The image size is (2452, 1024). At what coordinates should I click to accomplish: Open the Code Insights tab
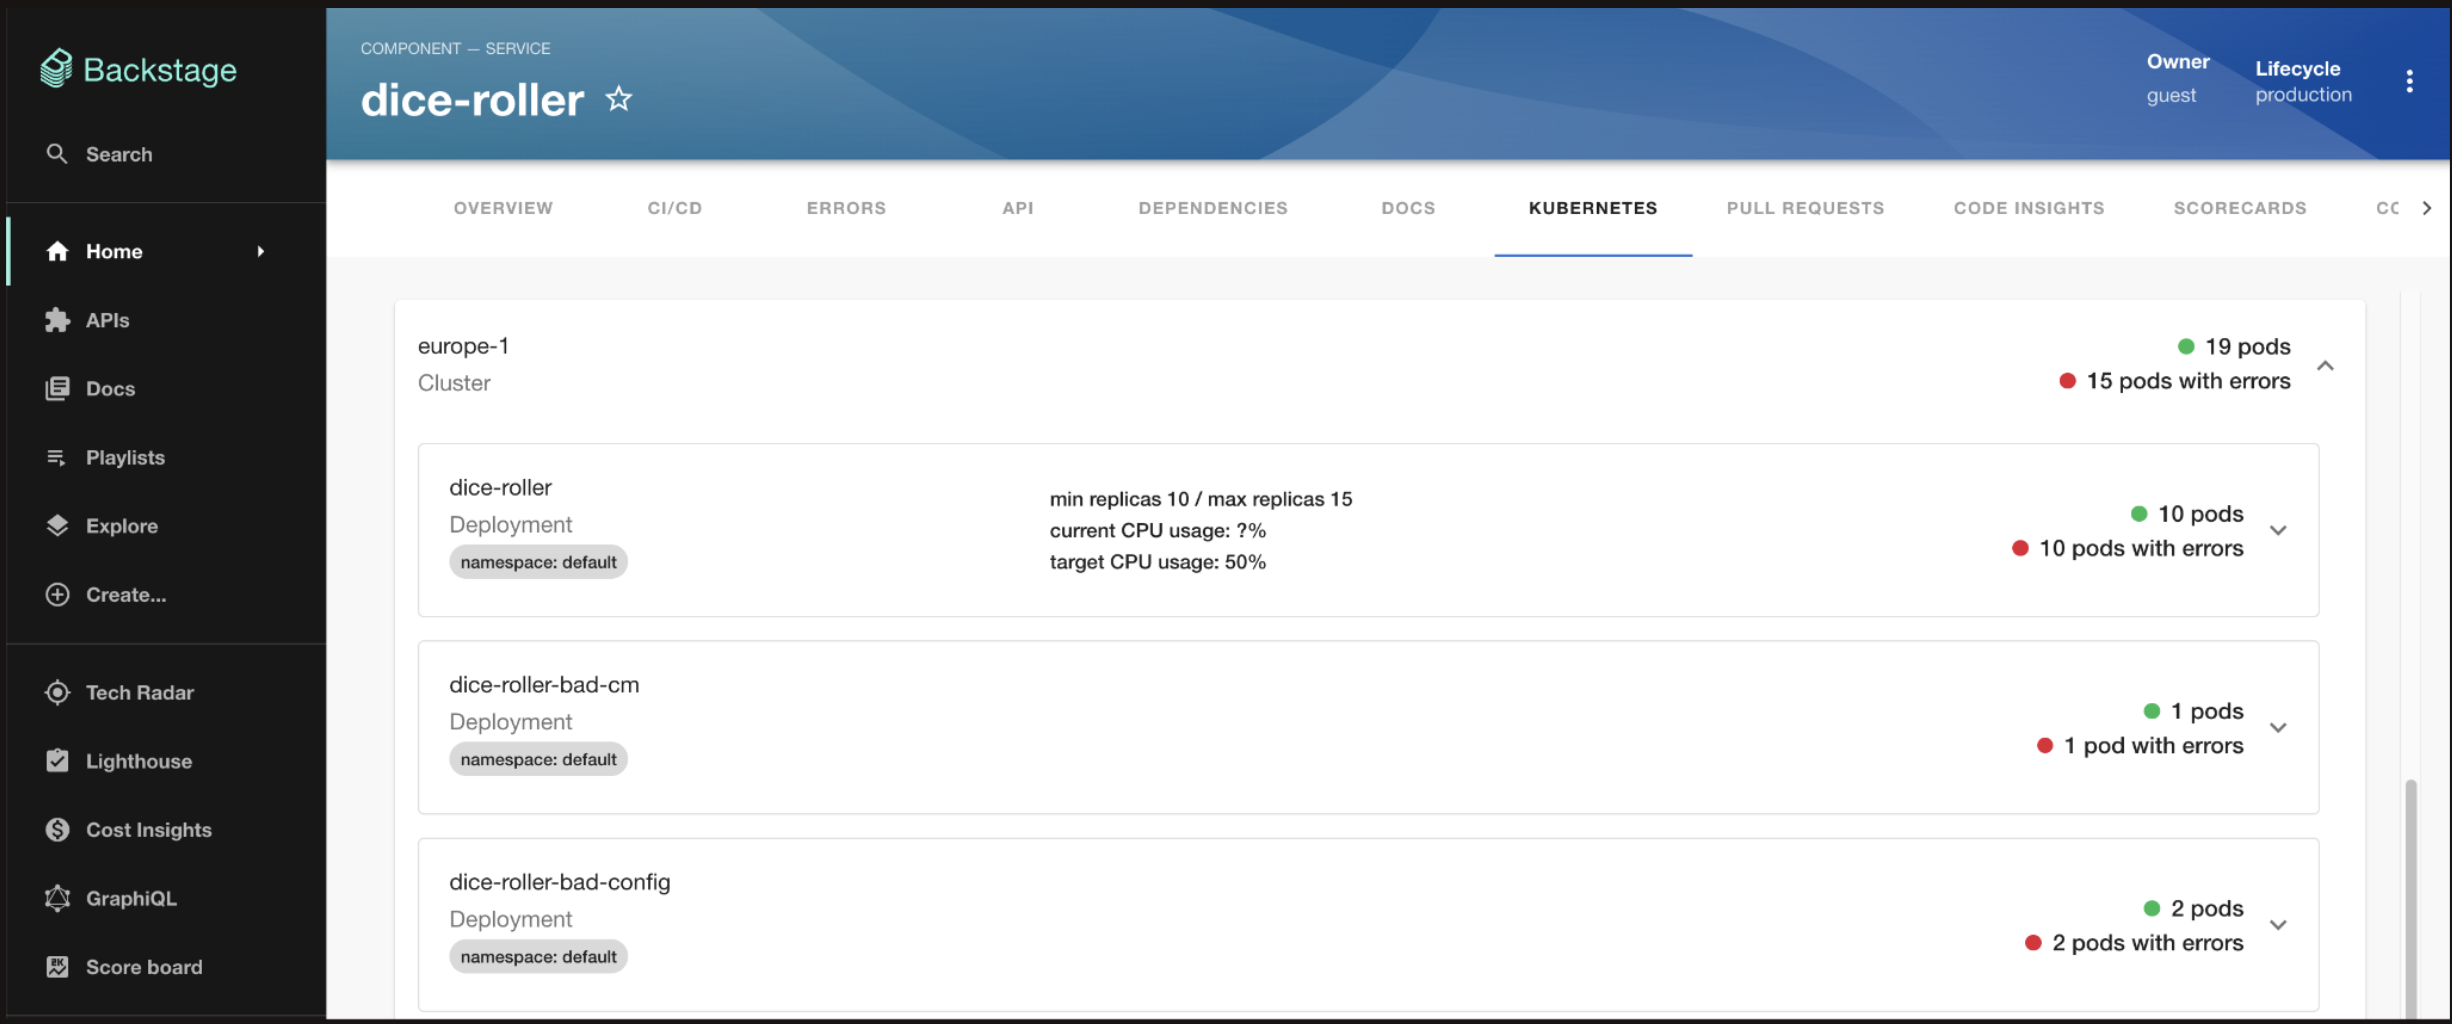coord(2029,208)
